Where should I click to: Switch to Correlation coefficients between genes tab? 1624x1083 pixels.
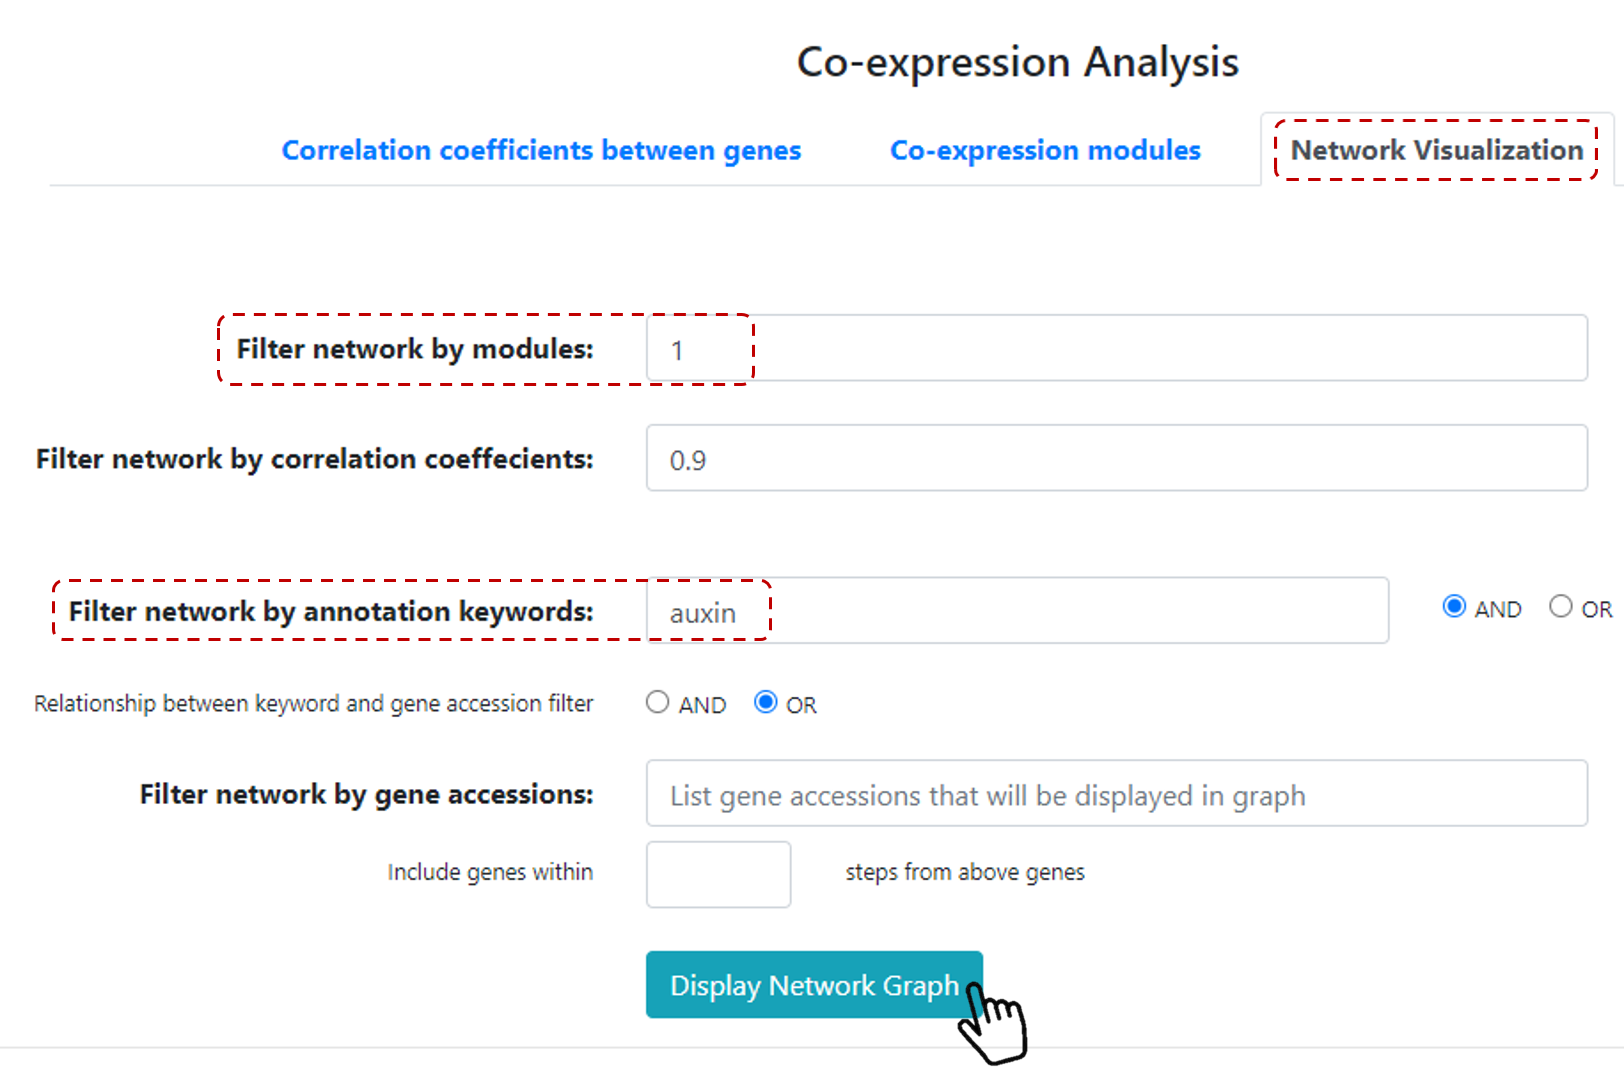(x=541, y=150)
